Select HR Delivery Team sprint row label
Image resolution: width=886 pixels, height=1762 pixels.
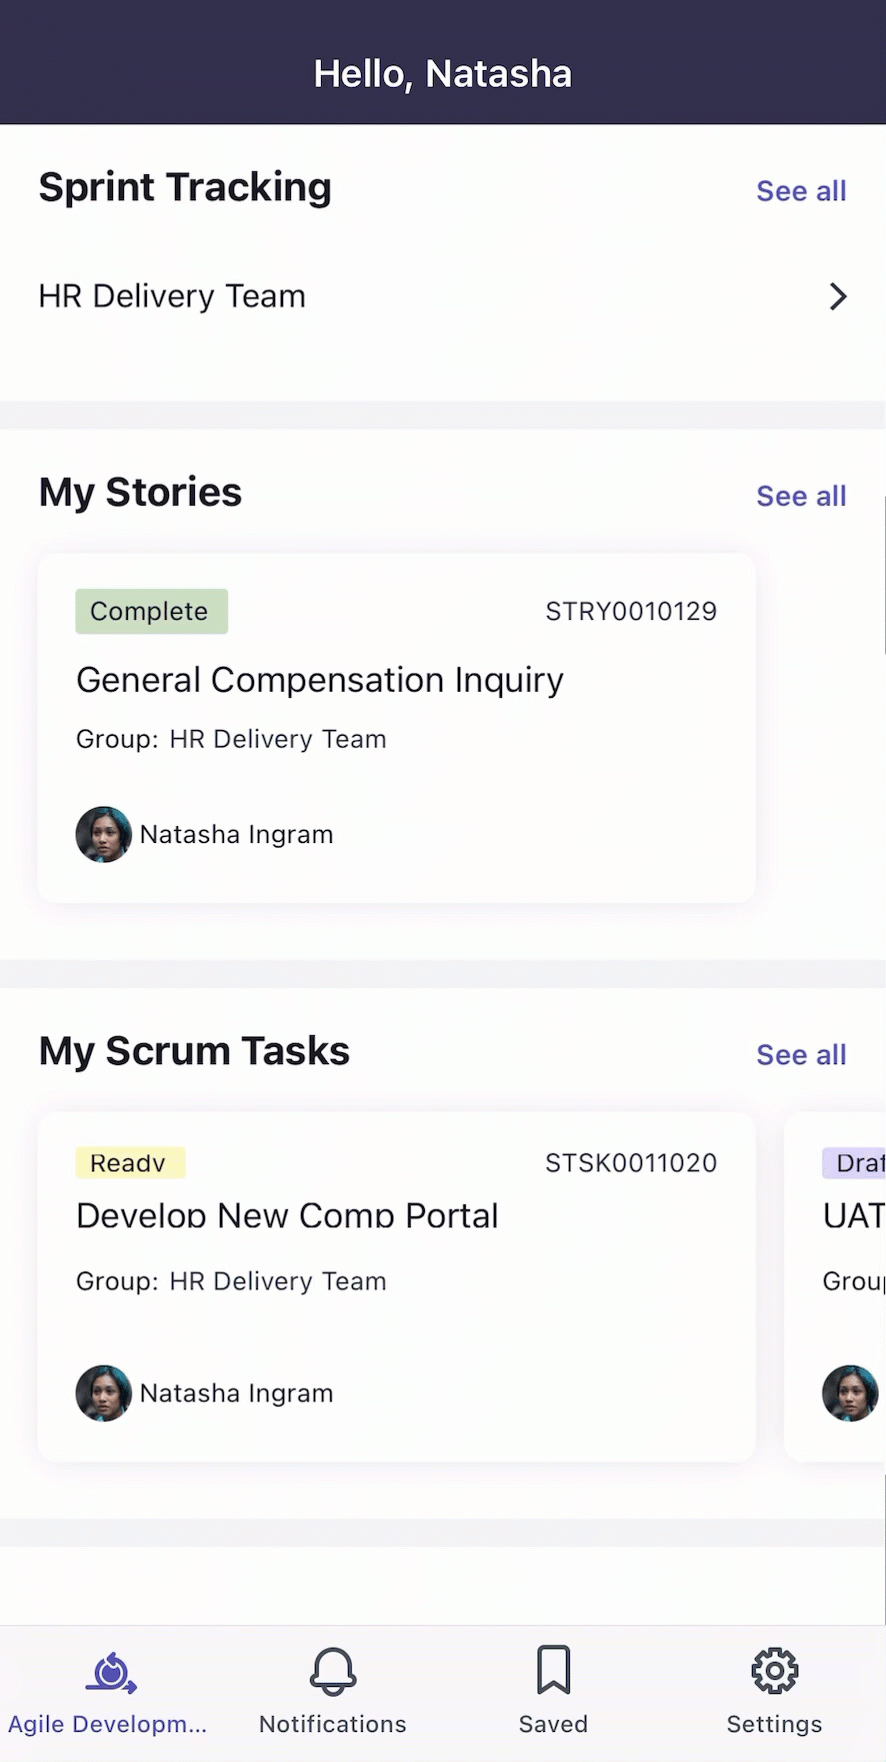click(172, 296)
